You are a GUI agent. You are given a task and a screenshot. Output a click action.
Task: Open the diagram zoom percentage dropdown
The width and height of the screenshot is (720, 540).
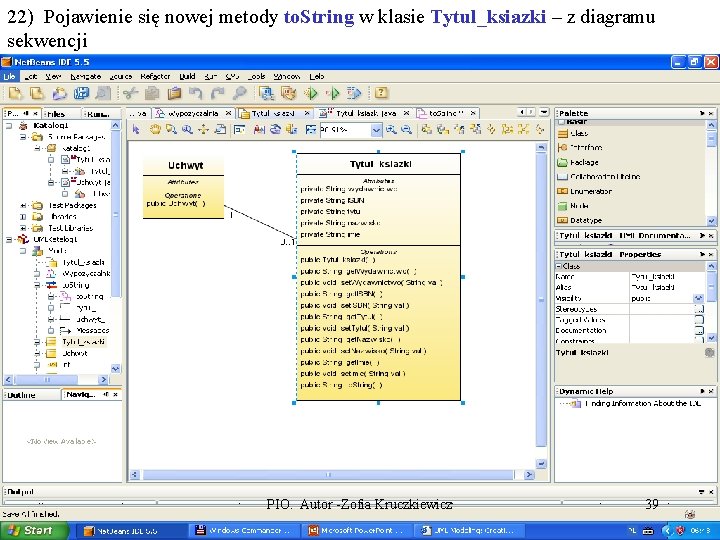[376, 130]
